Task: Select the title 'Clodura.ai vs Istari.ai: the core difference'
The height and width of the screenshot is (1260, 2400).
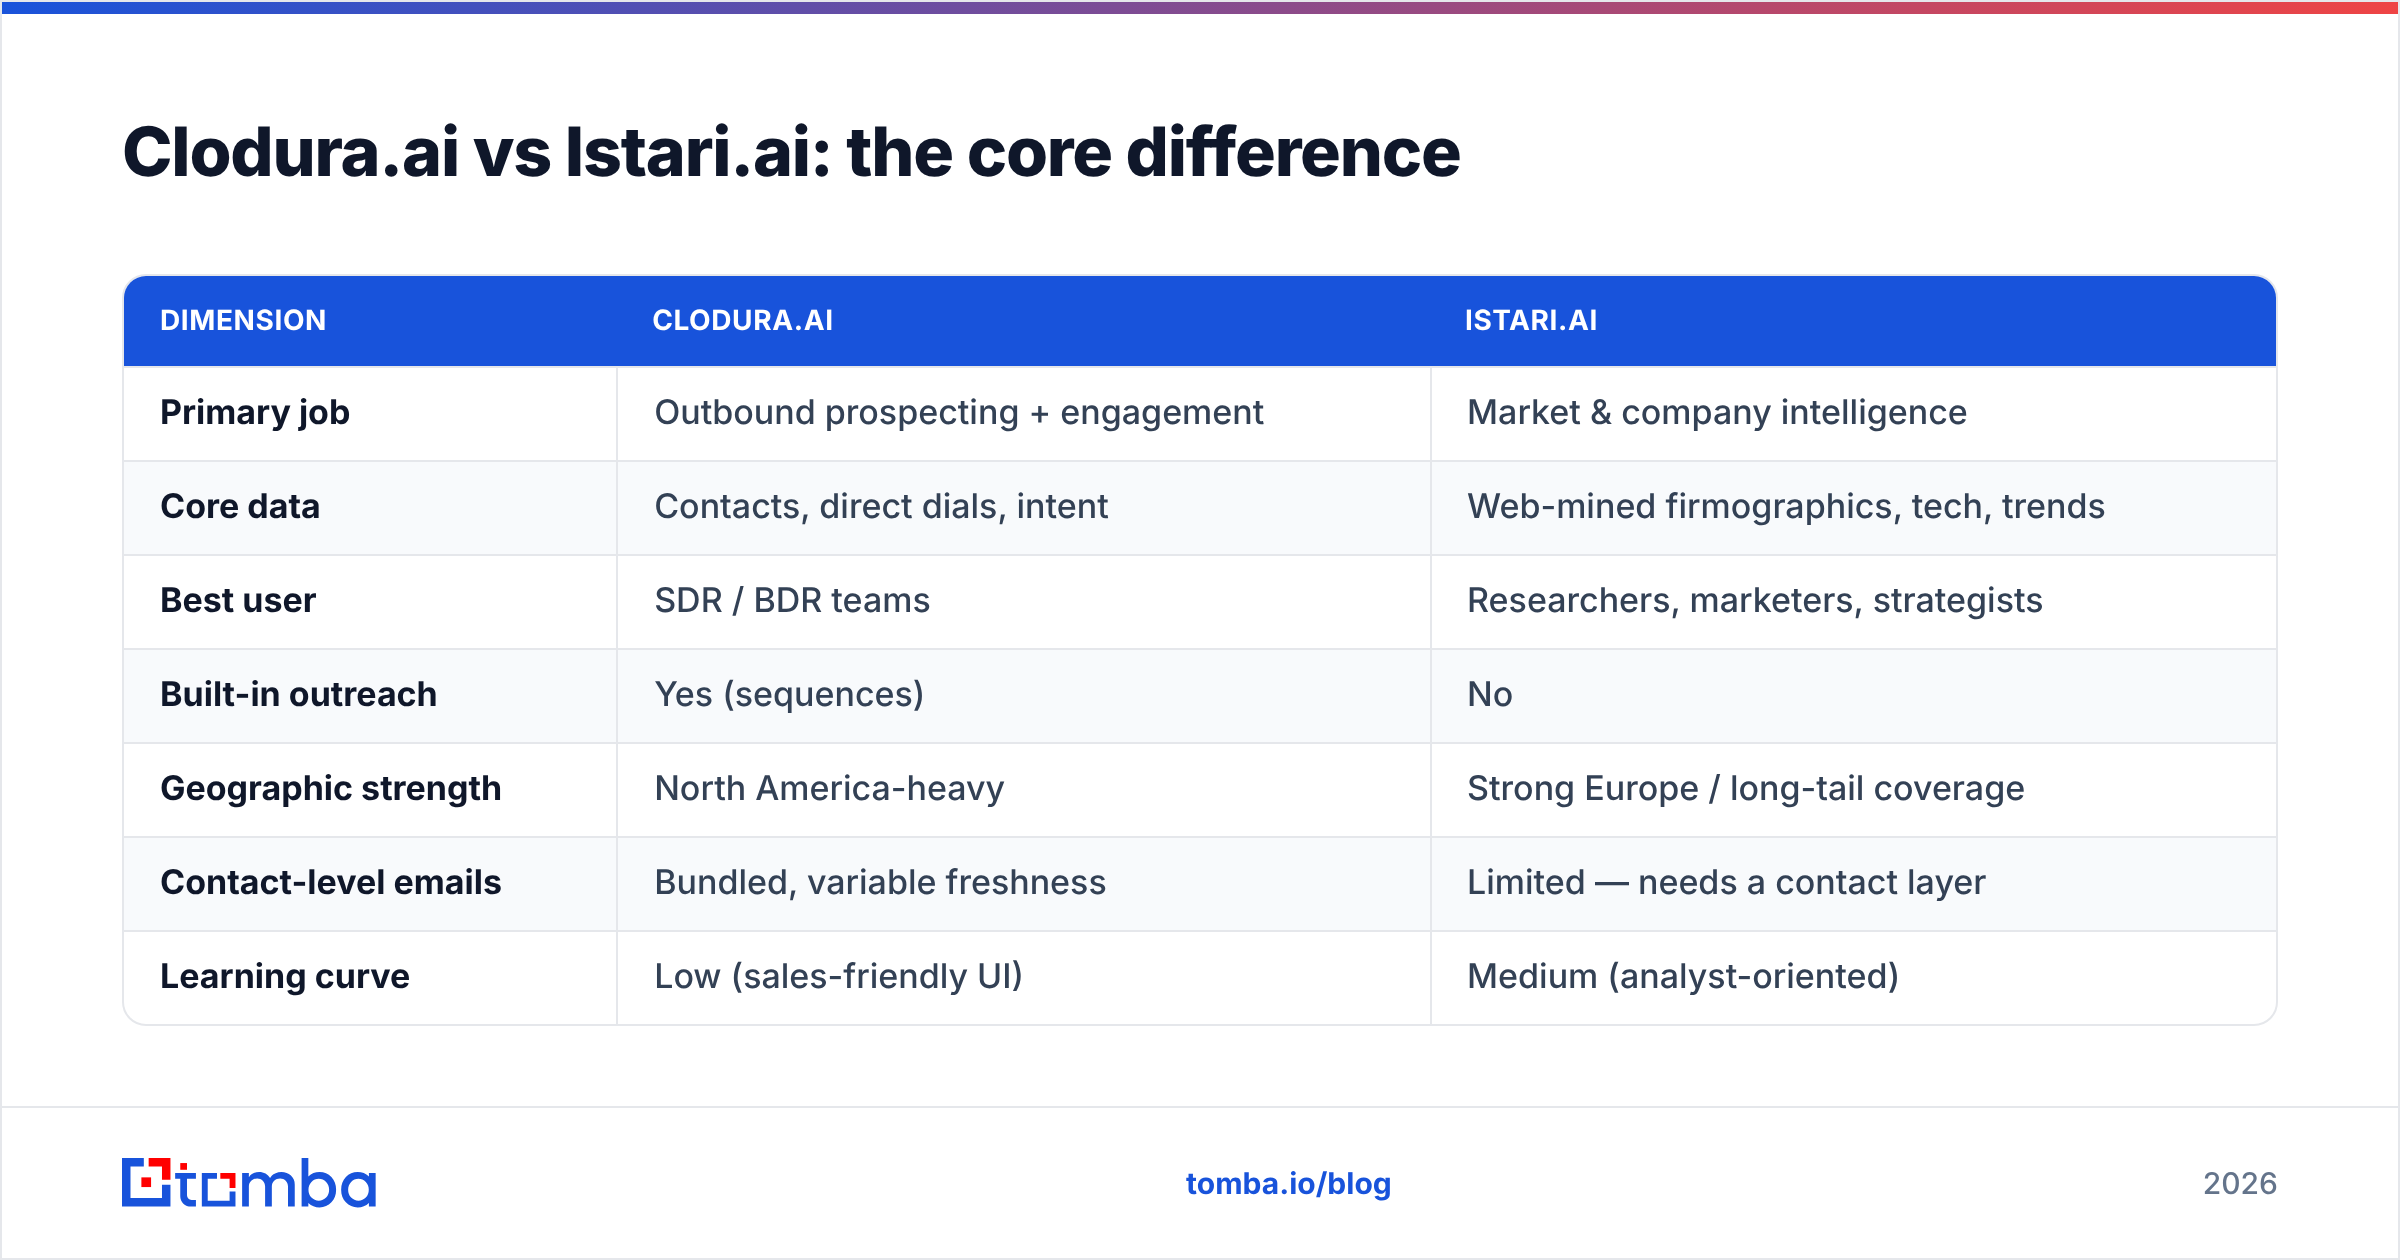Action: (x=791, y=153)
